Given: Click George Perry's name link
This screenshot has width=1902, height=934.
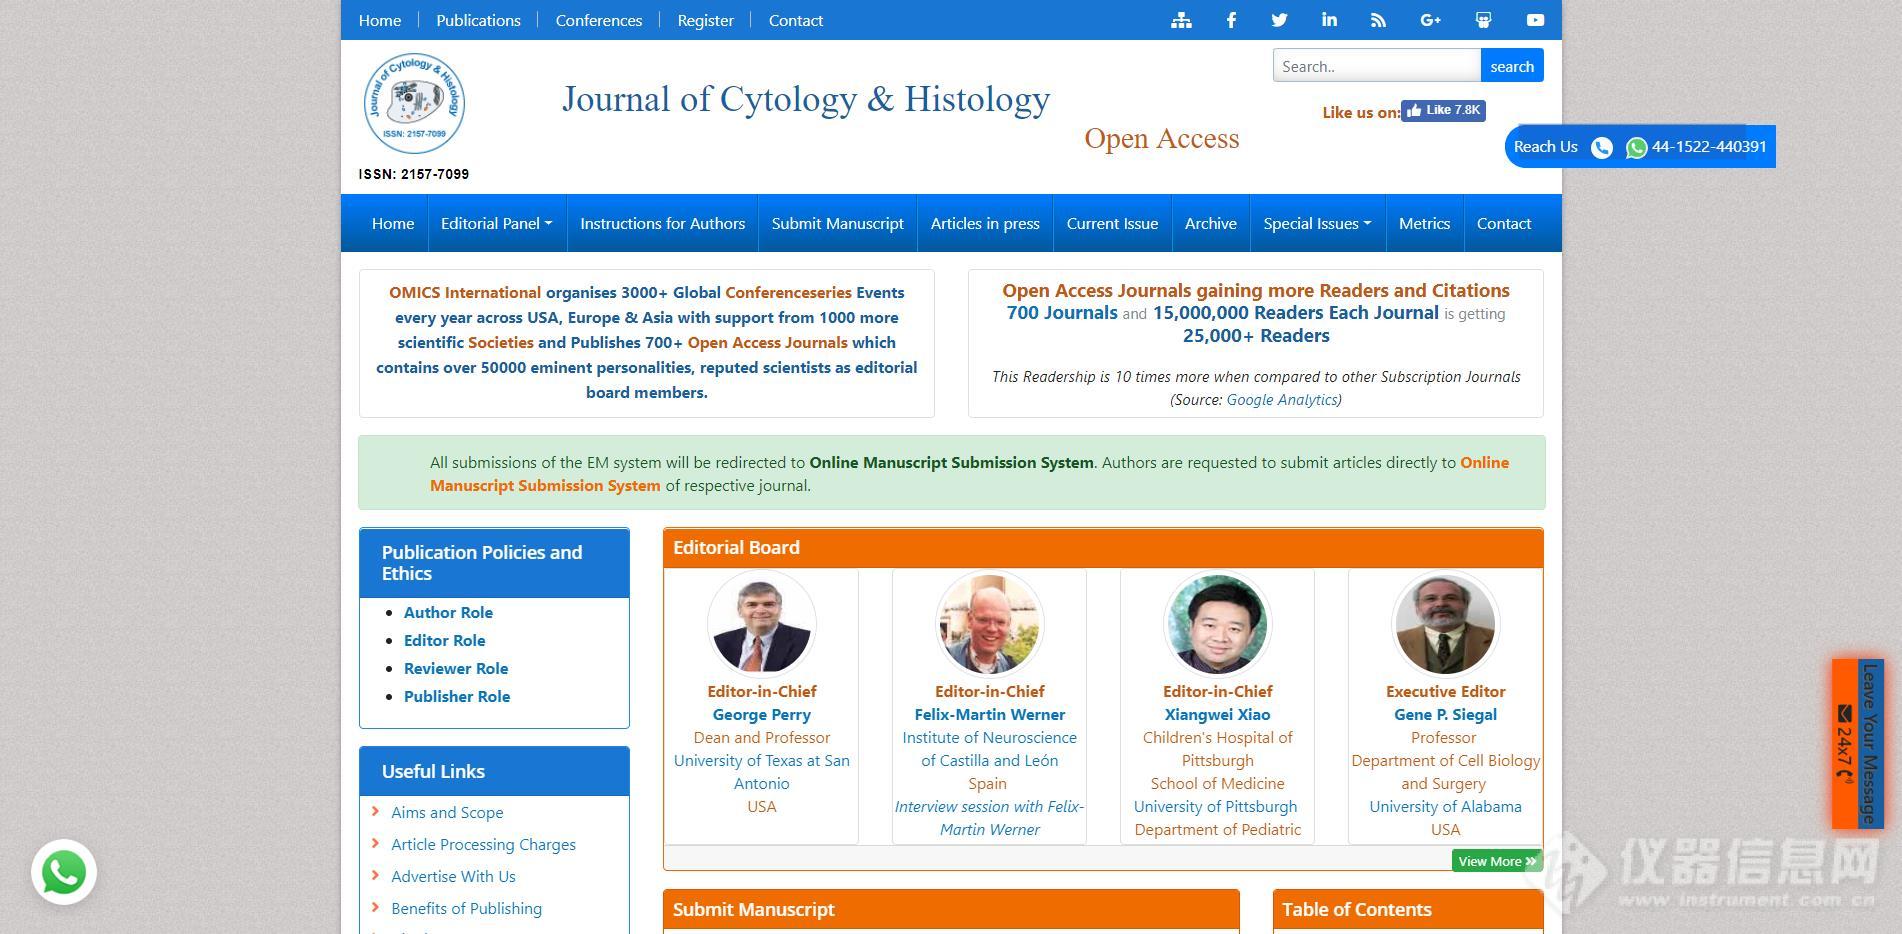Looking at the screenshot, I should coord(762,714).
